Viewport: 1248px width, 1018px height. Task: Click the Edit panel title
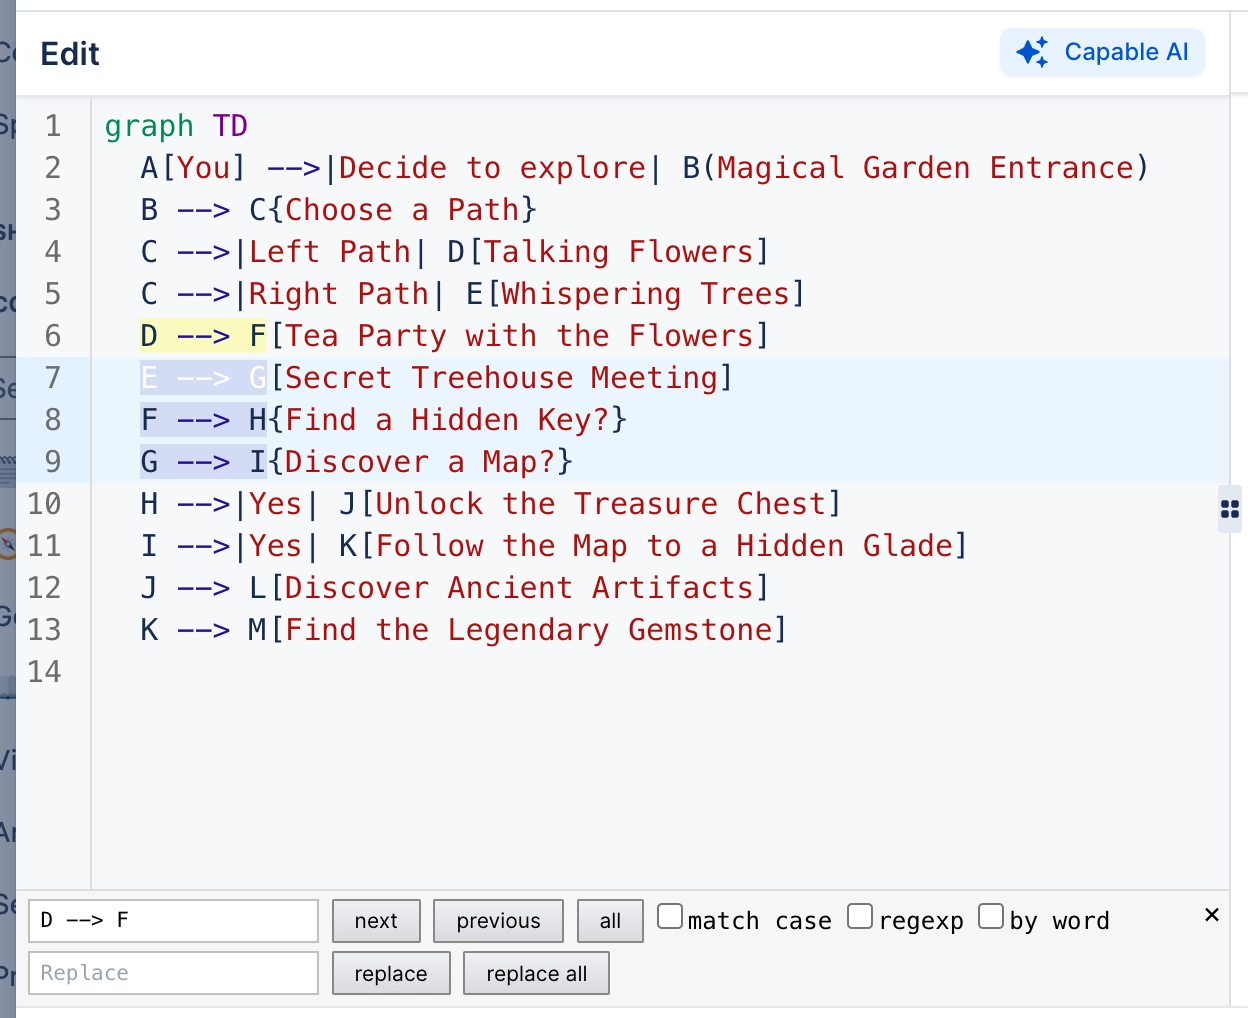(x=69, y=54)
